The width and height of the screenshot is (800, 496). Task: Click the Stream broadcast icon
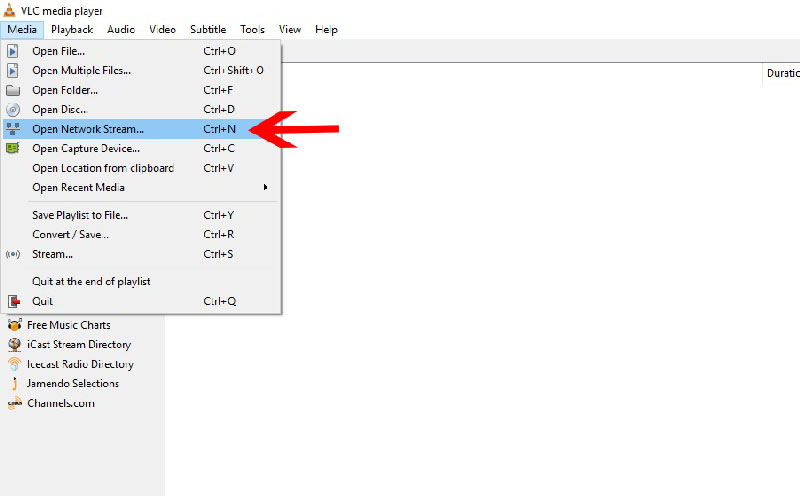coord(13,254)
